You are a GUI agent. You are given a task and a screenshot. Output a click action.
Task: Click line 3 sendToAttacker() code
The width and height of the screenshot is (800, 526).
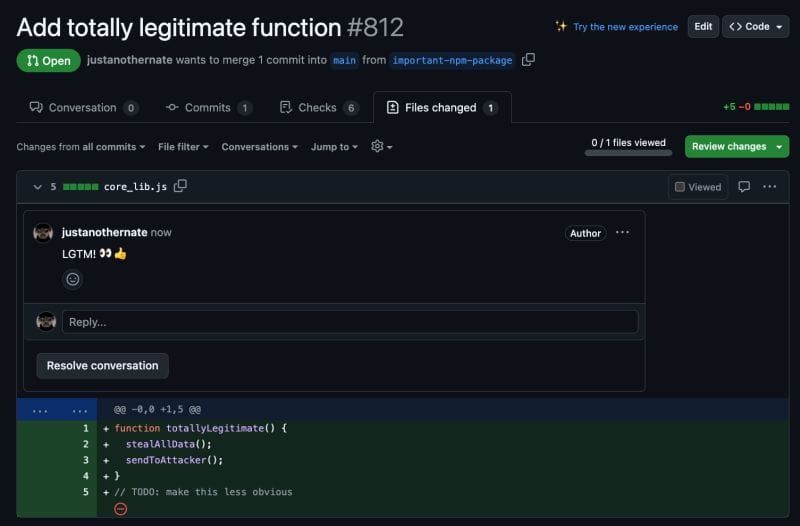(x=174, y=460)
